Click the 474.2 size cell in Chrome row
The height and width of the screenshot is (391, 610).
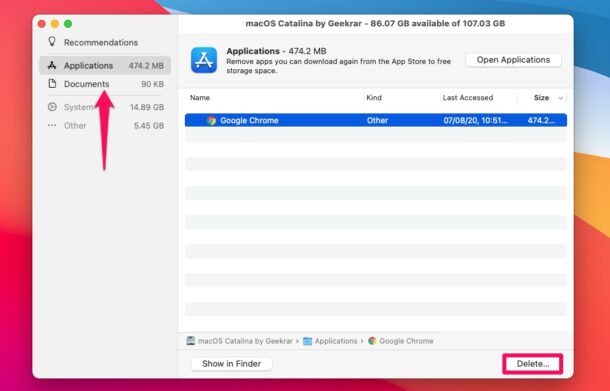point(542,121)
